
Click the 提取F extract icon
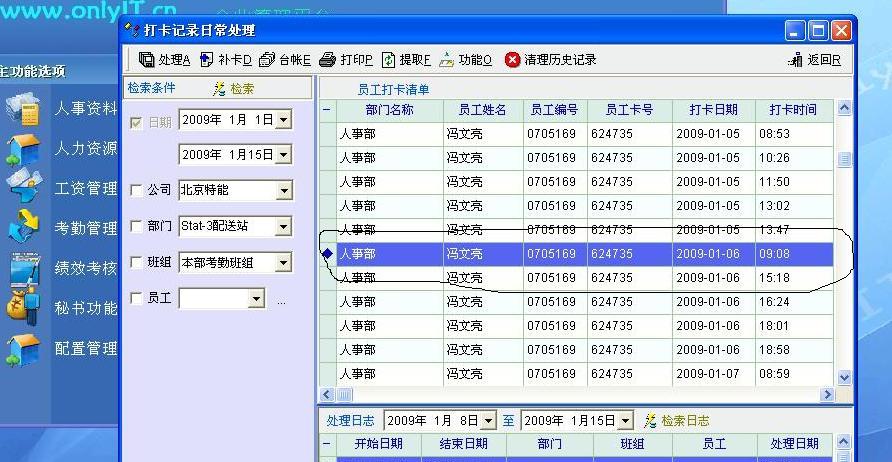[x=389, y=60]
